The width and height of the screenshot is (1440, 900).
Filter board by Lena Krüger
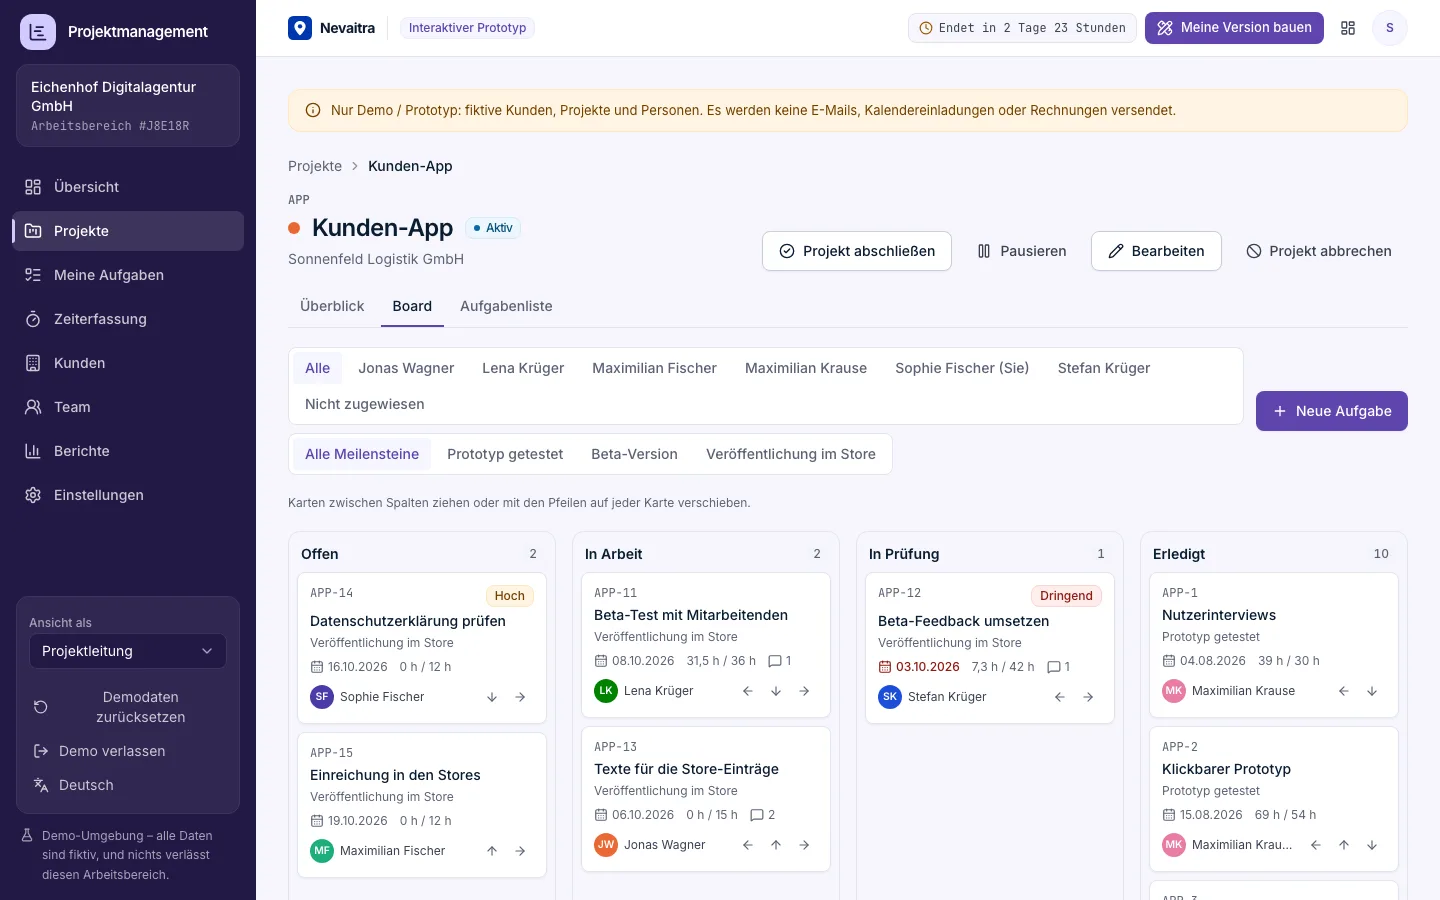(x=523, y=368)
